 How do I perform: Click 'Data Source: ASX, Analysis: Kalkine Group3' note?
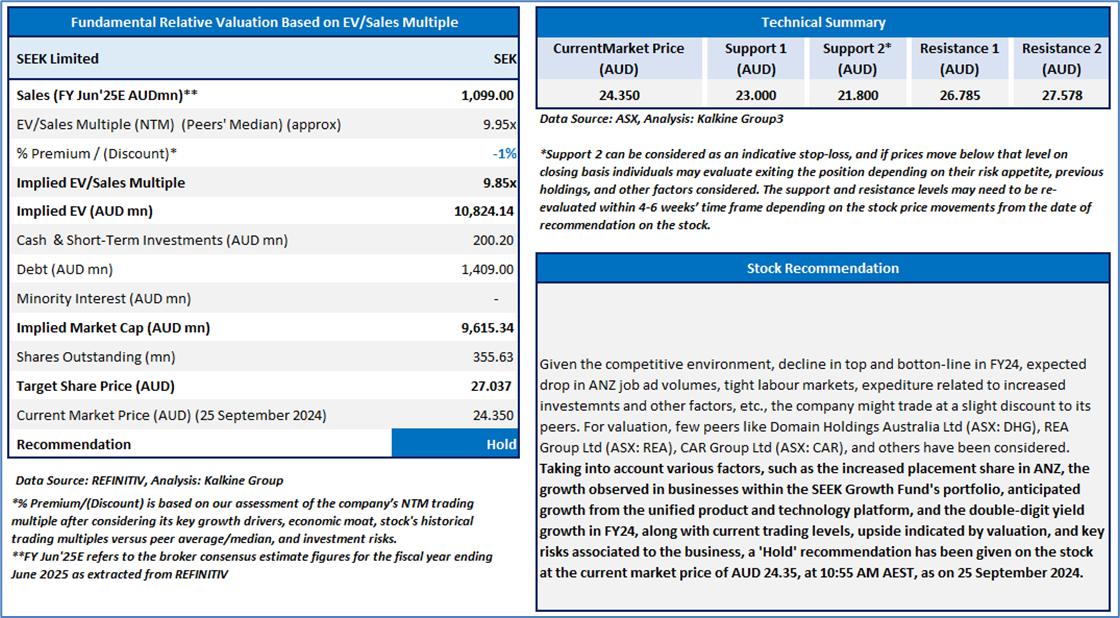(661, 119)
